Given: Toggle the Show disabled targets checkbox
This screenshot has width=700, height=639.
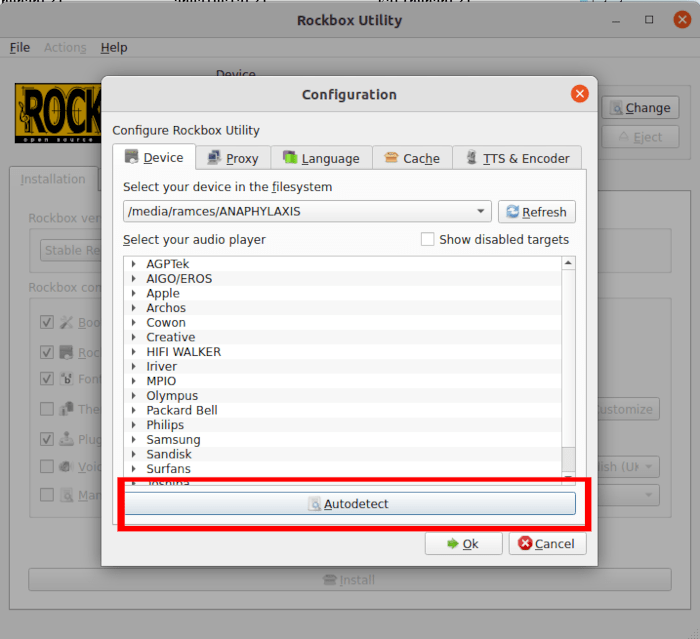Looking at the screenshot, I should pos(427,239).
